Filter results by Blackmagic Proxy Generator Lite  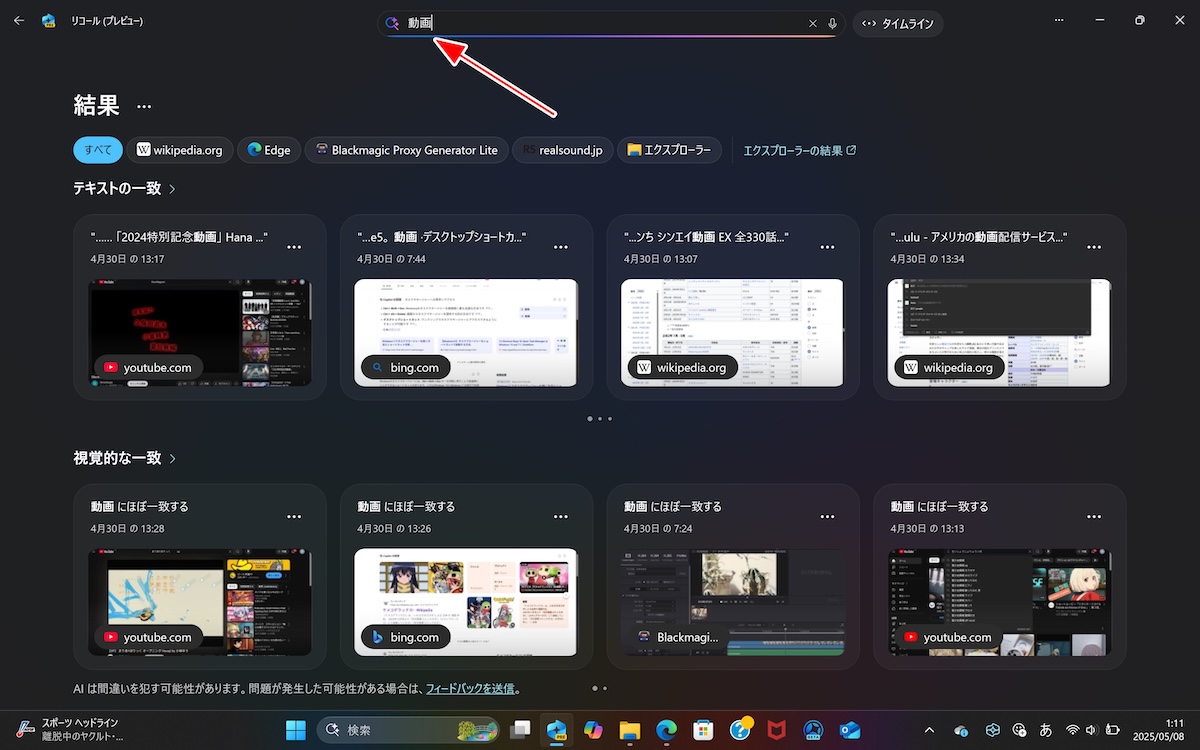click(x=406, y=150)
